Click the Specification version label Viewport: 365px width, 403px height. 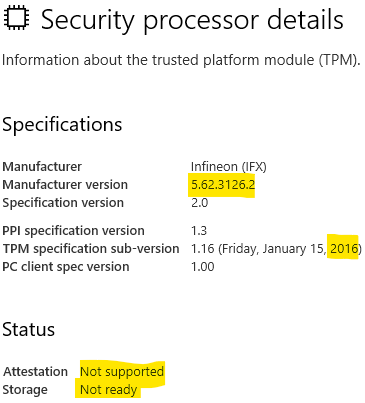click(63, 203)
